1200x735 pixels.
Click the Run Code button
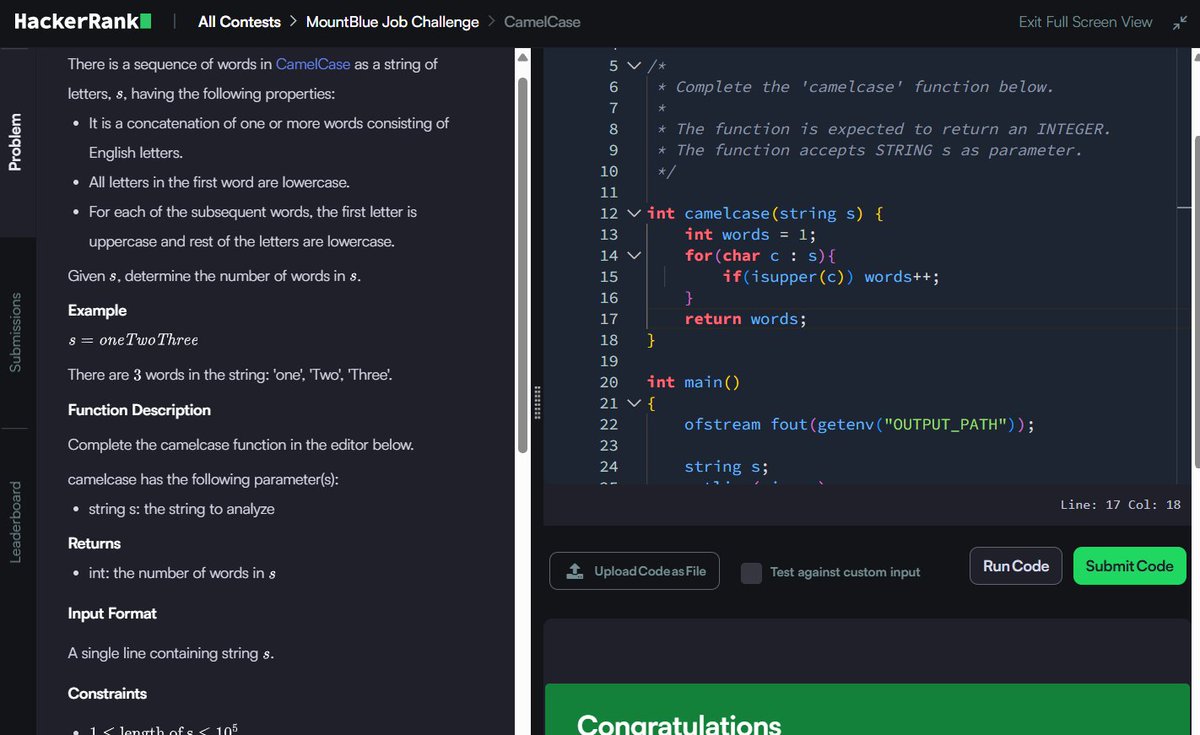click(x=1016, y=566)
